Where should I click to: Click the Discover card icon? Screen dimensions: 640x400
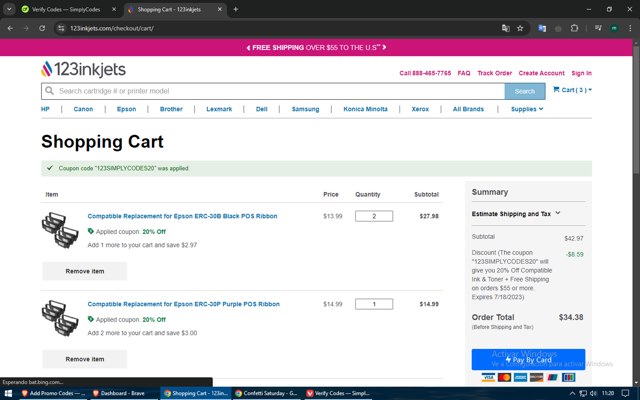536,378
